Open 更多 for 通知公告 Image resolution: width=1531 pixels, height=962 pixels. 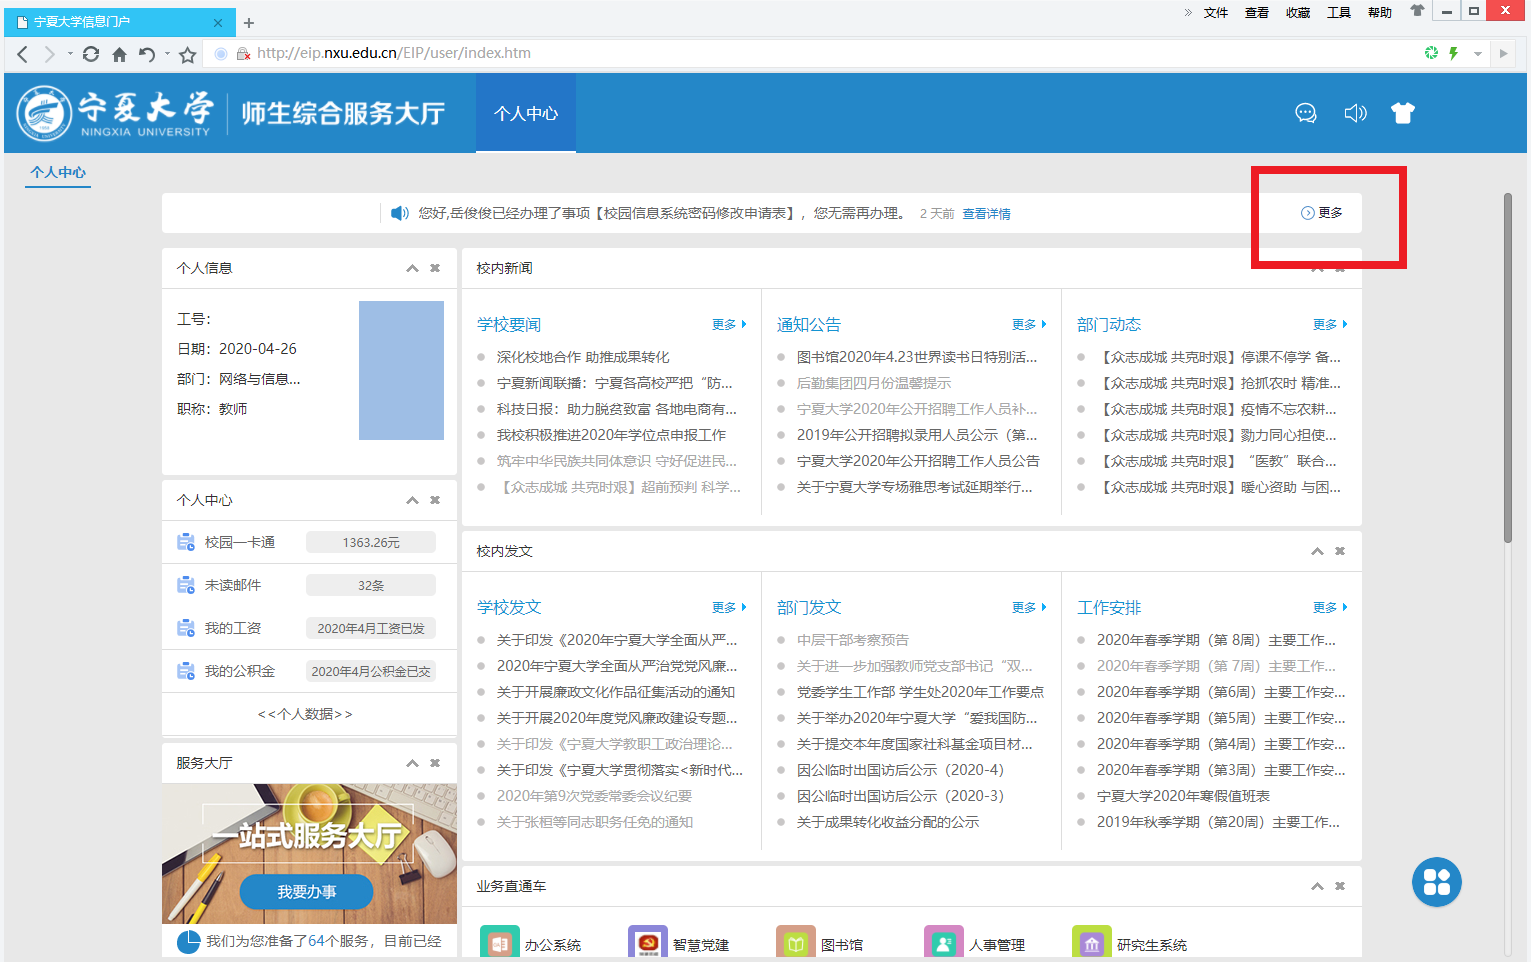[x=1029, y=324]
